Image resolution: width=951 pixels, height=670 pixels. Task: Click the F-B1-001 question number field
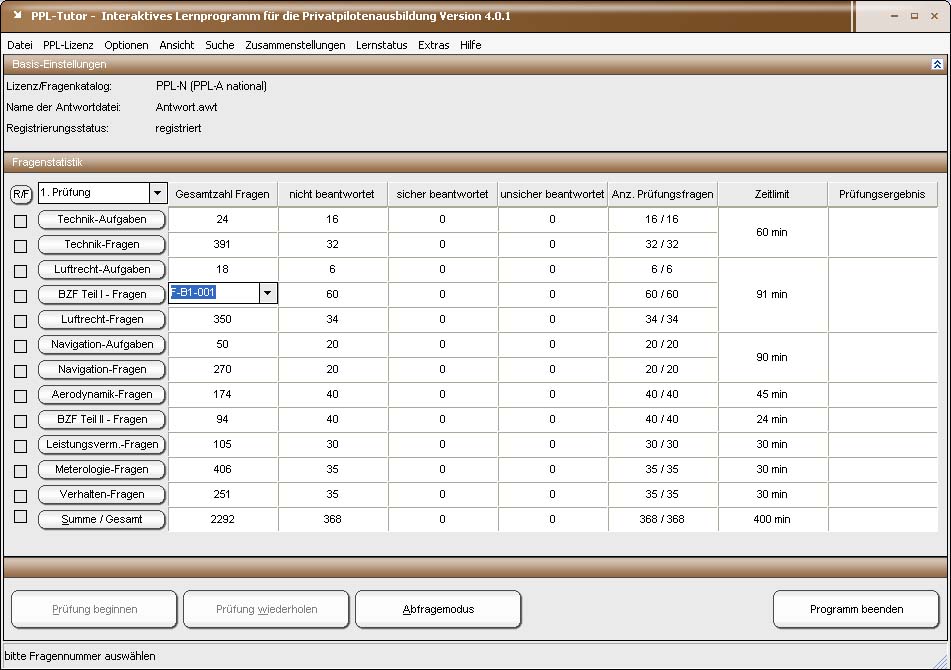coord(215,293)
